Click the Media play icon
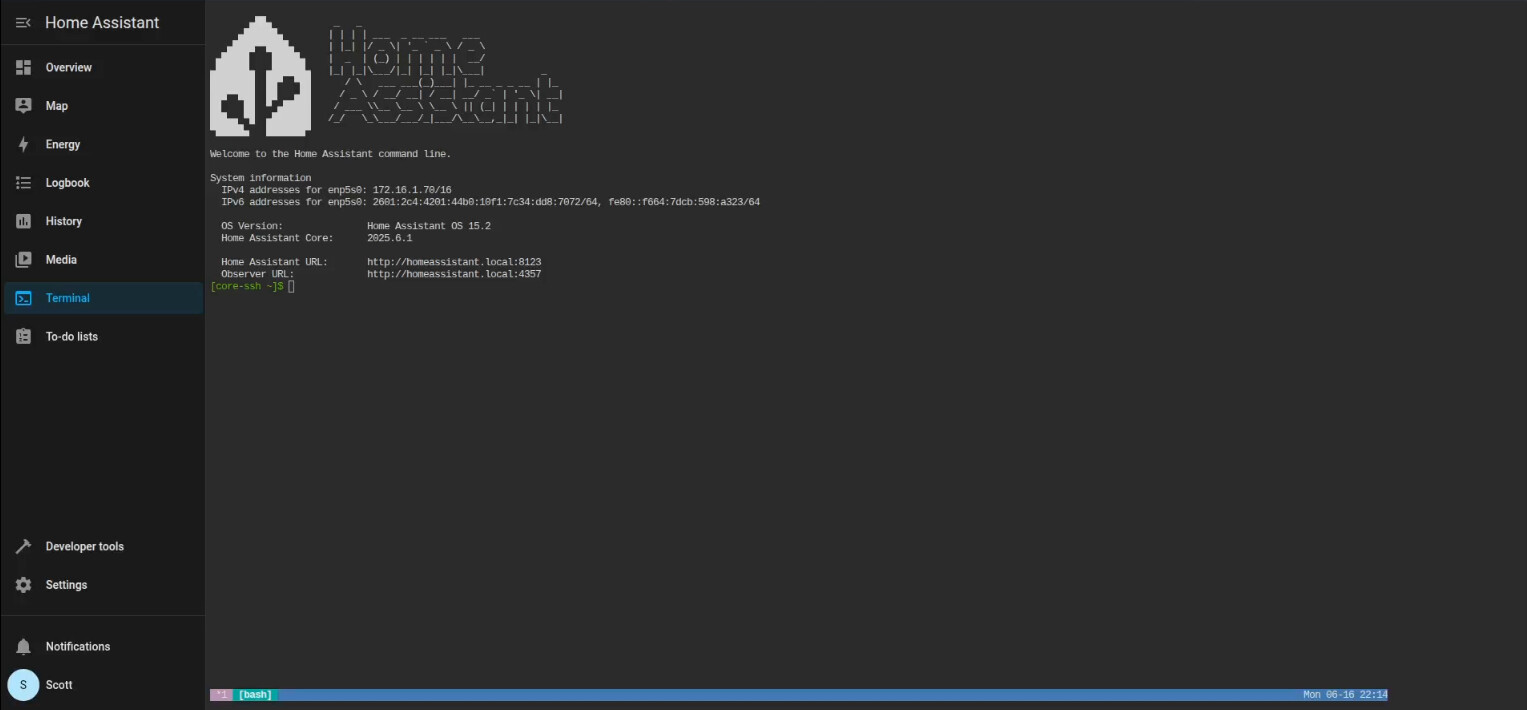 (x=23, y=260)
